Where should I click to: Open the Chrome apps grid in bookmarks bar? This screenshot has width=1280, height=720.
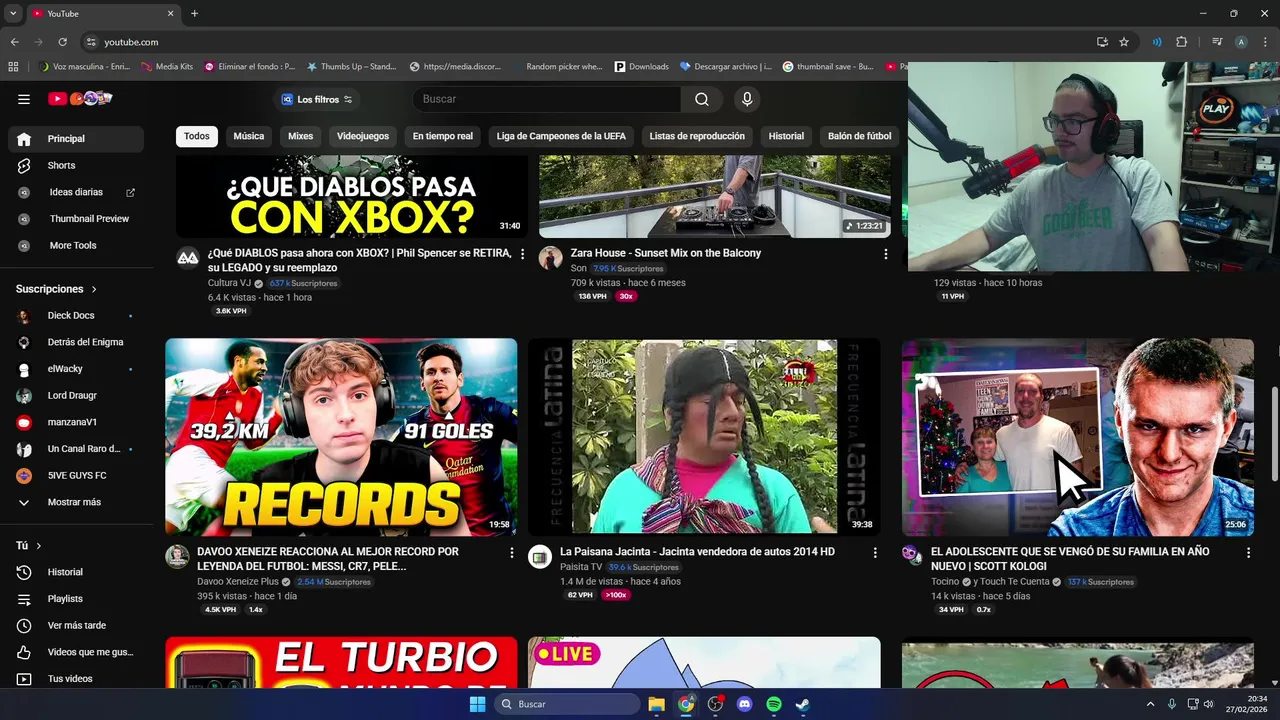point(13,67)
